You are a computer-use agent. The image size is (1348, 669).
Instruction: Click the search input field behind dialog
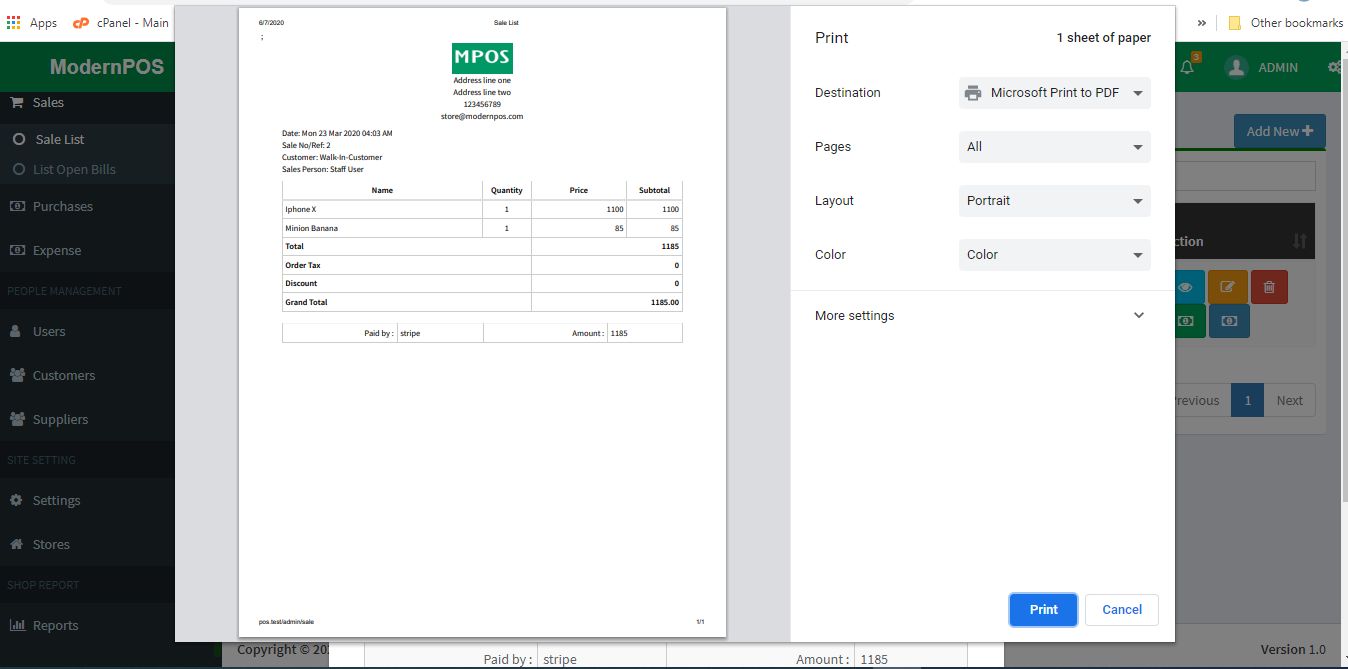pyautogui.click(x=1245, y=176)
